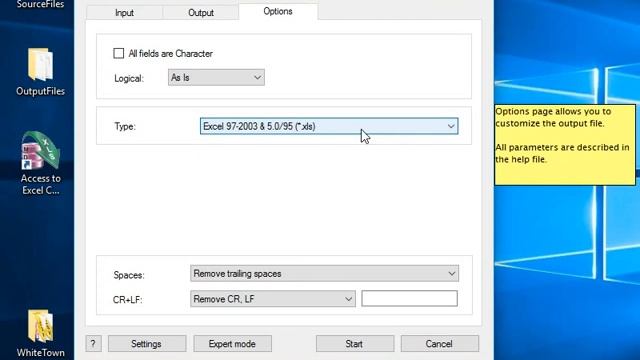Open the Logical As Is dropdown
This screenshot has width=640, height=360.
(216, 78)
